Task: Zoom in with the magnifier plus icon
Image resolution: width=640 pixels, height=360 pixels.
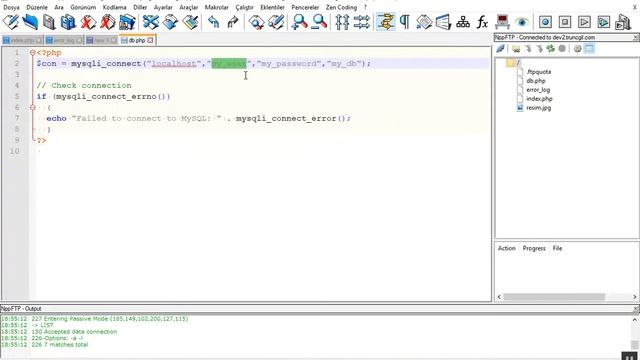Action: (300, 22)
